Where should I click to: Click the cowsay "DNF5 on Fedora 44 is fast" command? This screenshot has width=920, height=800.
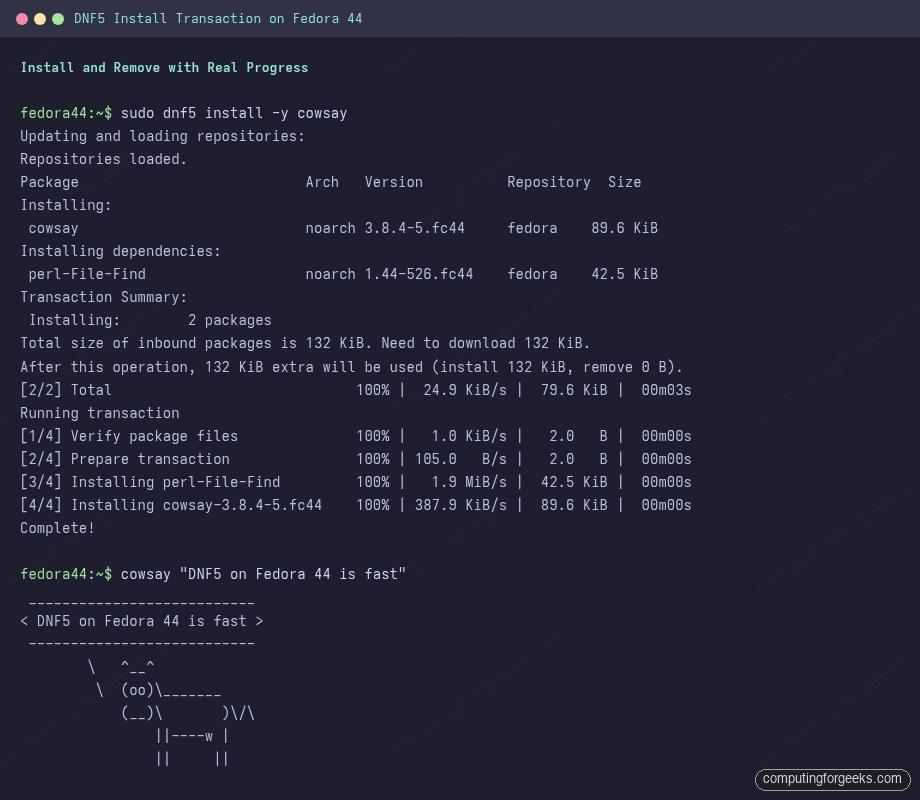pos(263,574)
